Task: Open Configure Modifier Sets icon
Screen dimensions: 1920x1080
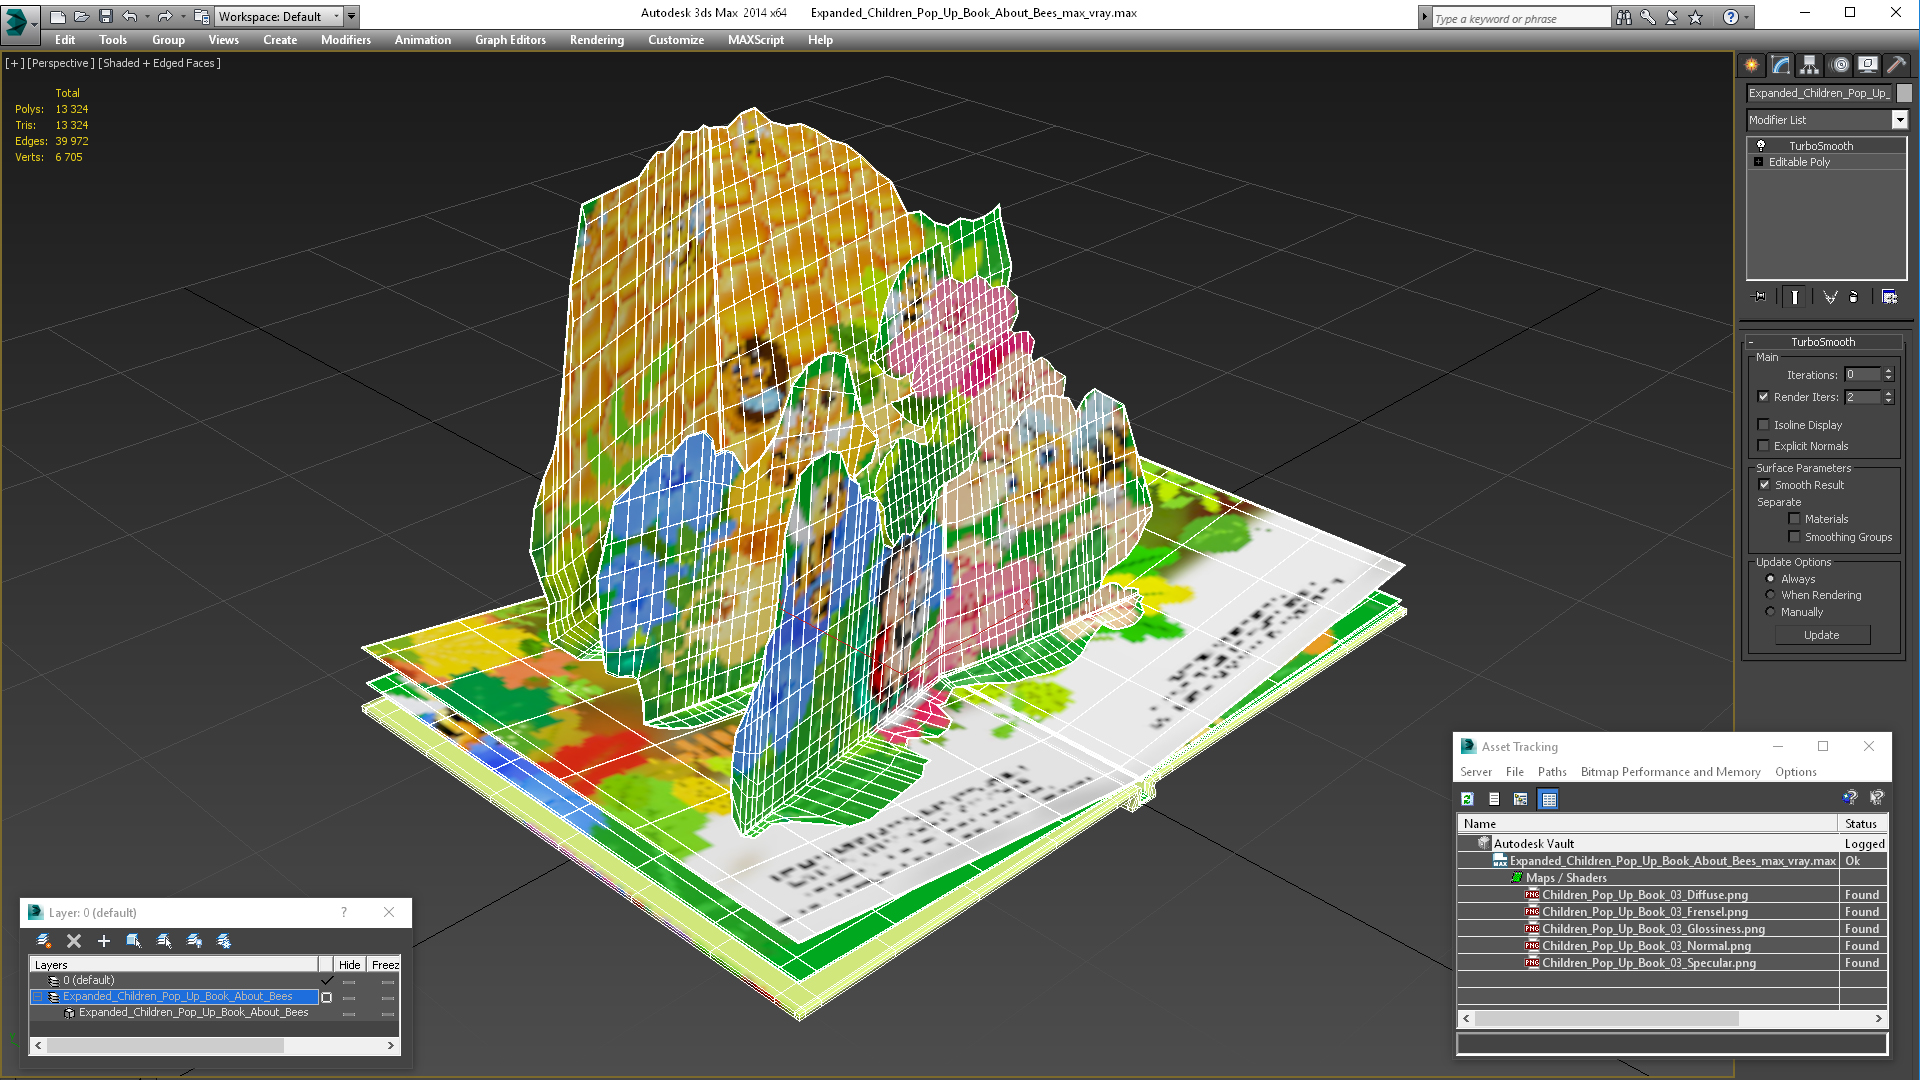Action: tap(1889, 297)
